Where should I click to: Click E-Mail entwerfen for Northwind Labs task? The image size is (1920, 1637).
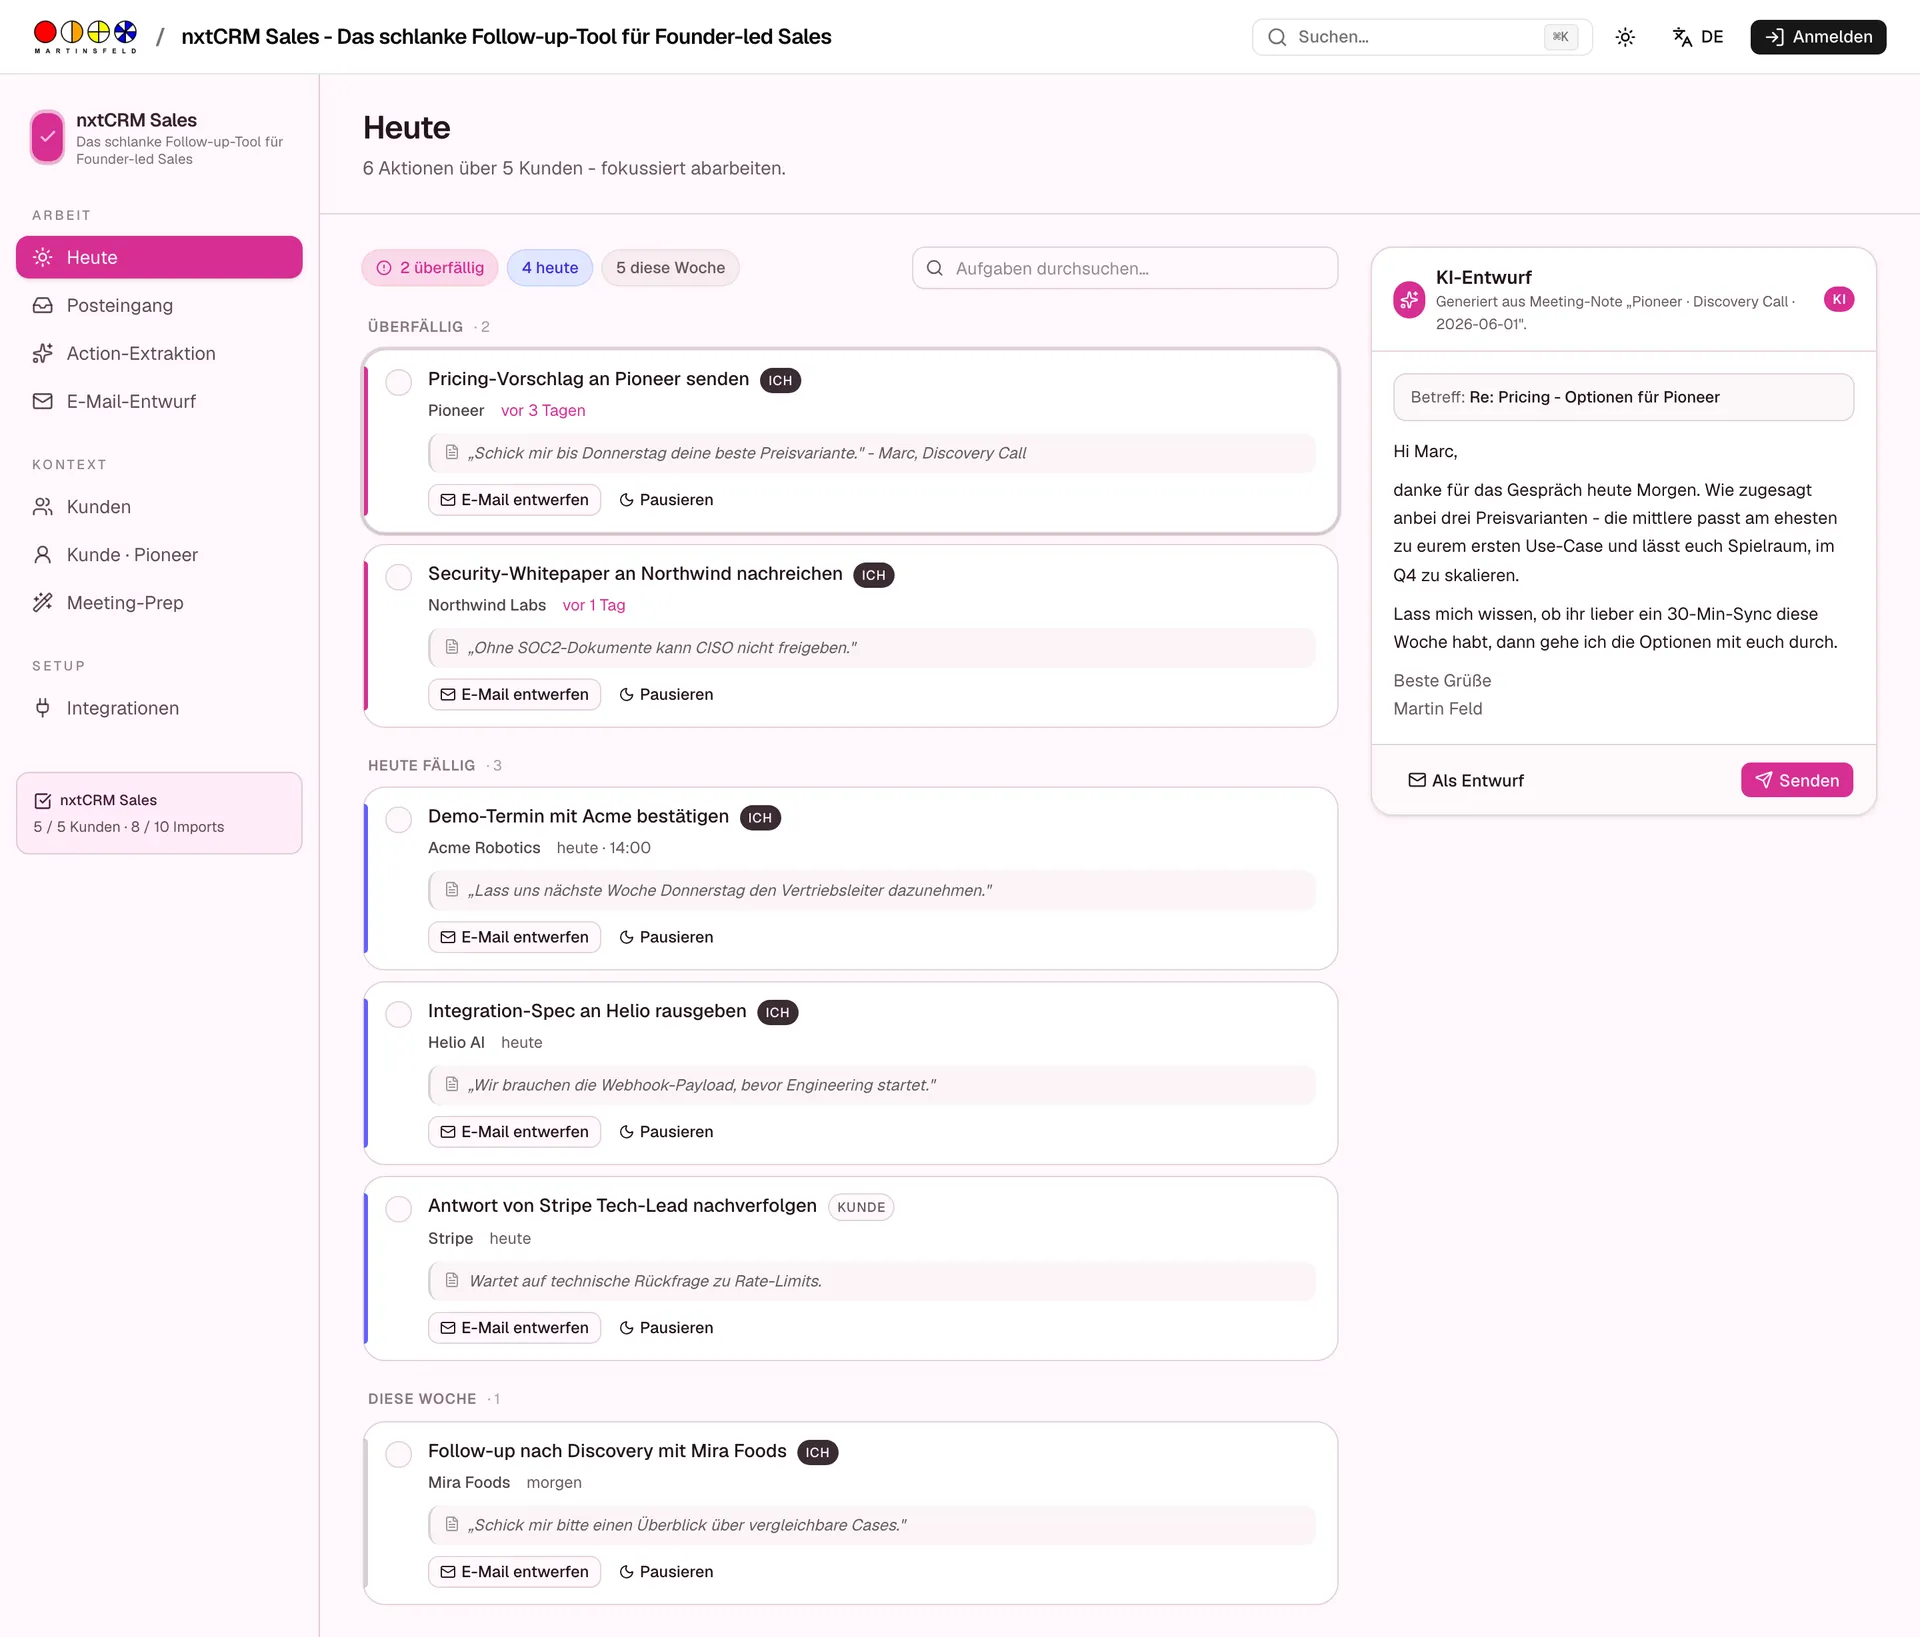514,694
